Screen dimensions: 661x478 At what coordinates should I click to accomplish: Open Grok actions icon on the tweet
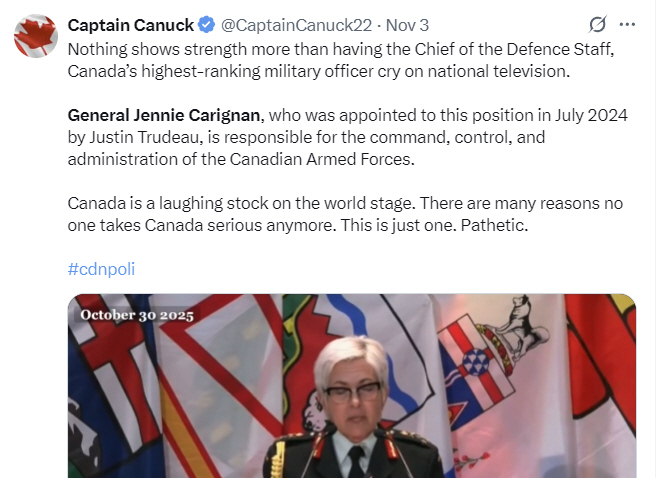(x=597, y=25)
